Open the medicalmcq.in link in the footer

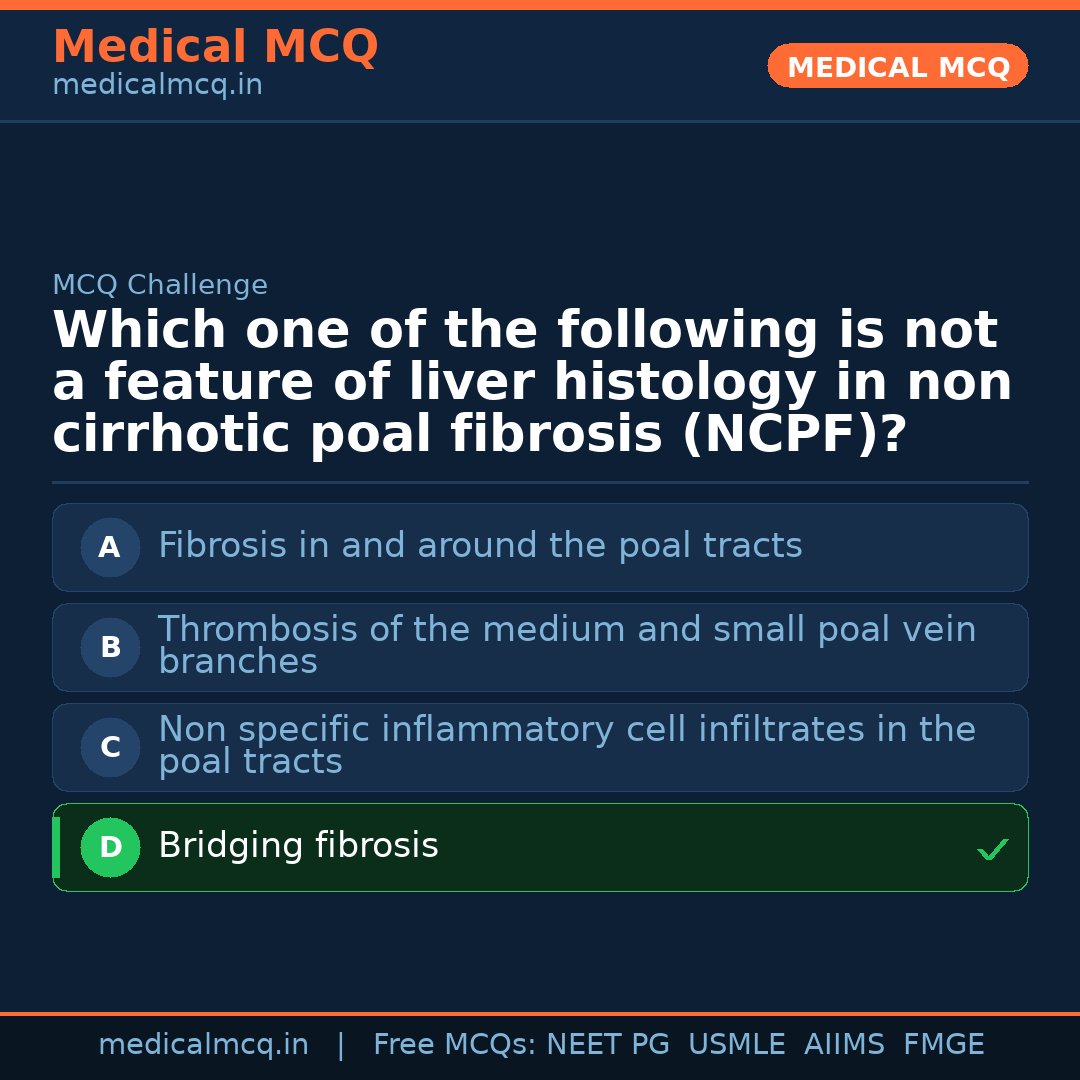click(x=203, y=1045)
